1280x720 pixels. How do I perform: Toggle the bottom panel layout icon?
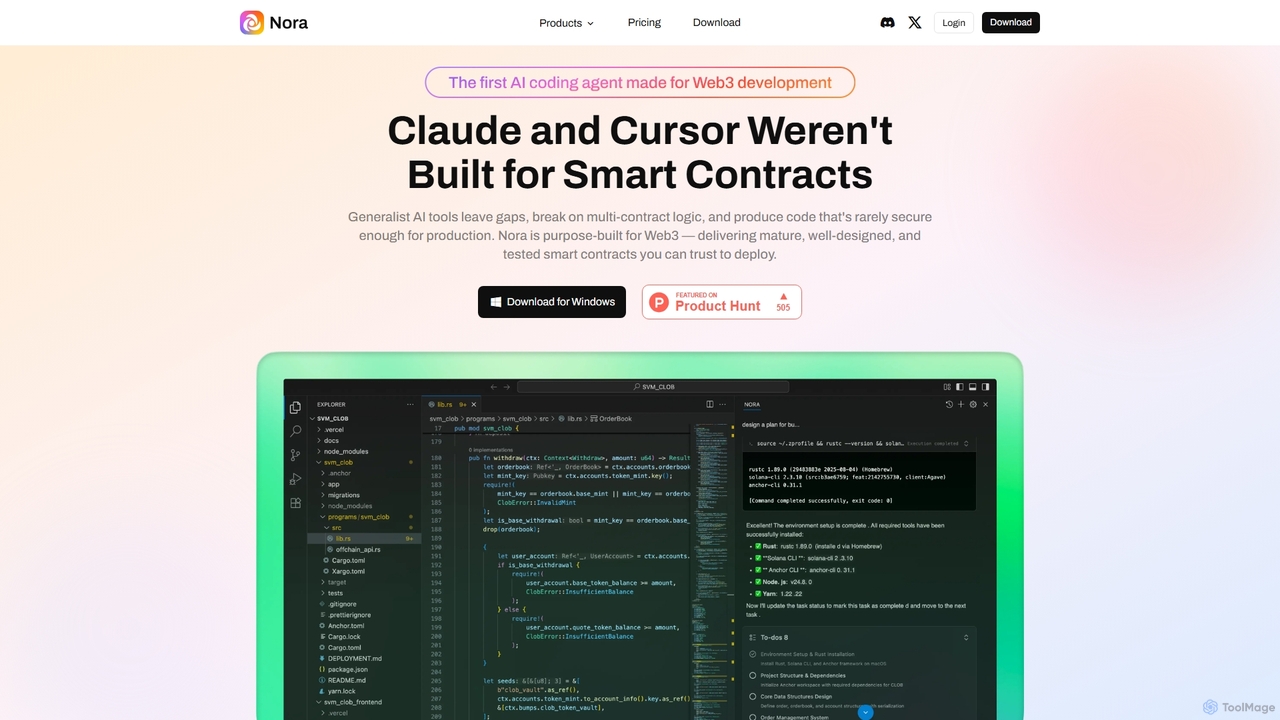click(971, 387)
